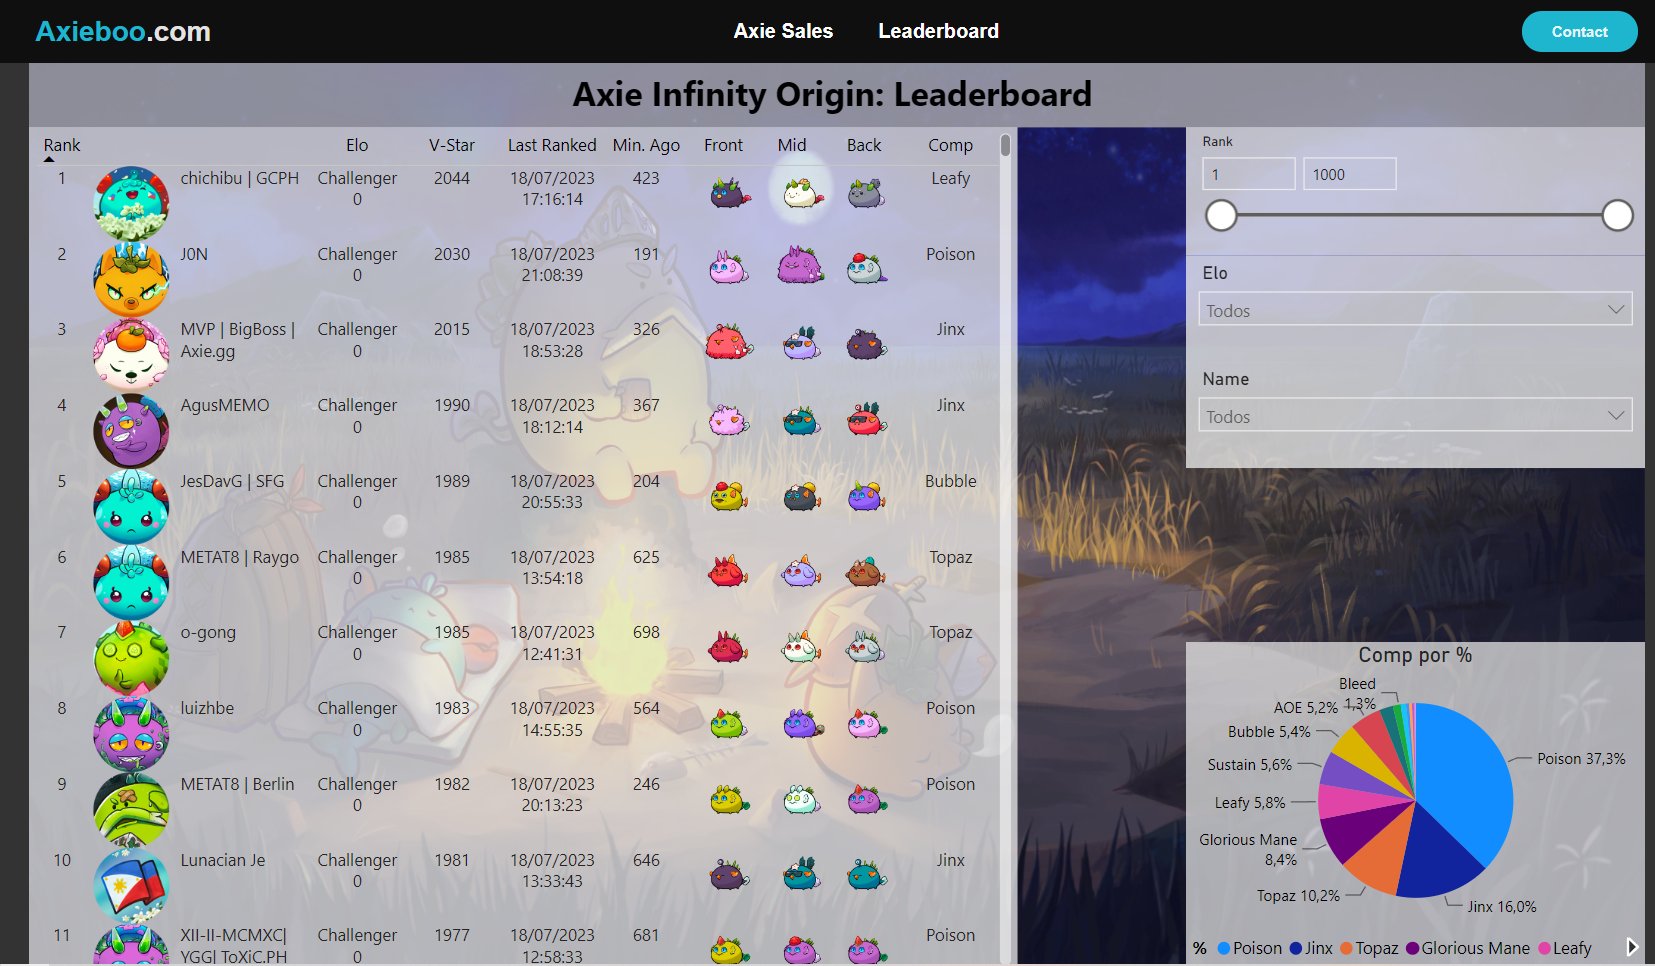This screenshot has width=1655, height=966.
Task: Open AgusMEMO's mid axie icon
Action: click(x=801, y=421)
